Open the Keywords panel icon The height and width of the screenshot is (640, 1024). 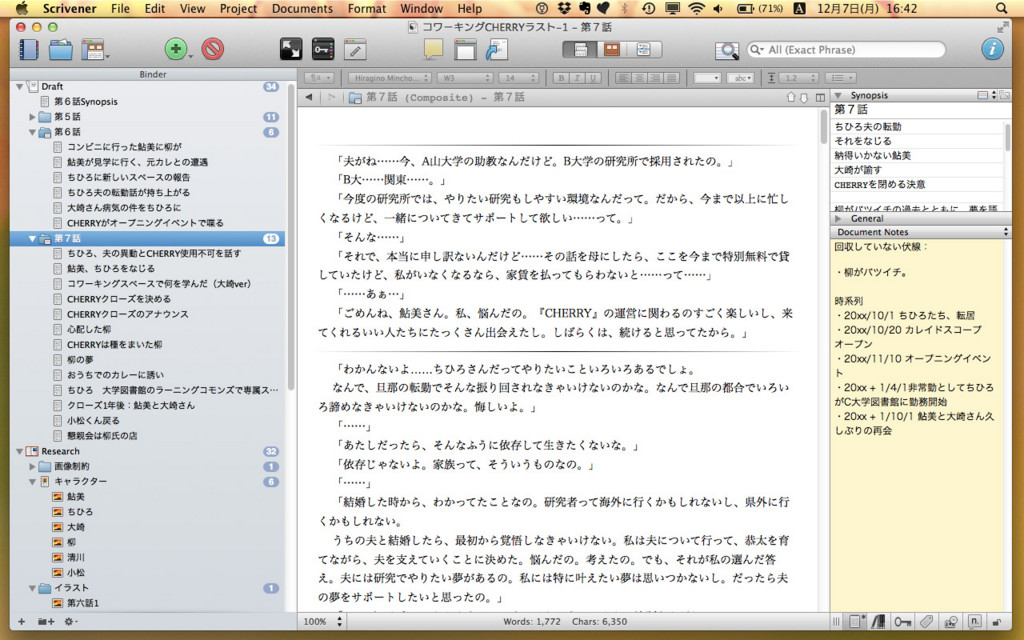[x=323, y=49]
